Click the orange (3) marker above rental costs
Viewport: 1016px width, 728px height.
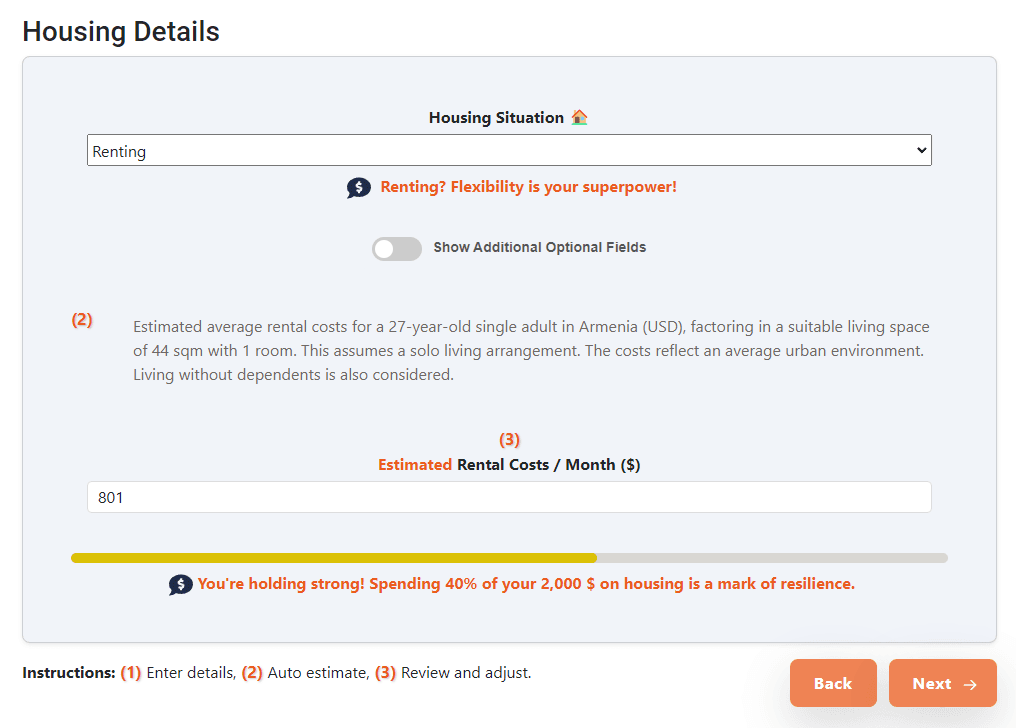510,439
